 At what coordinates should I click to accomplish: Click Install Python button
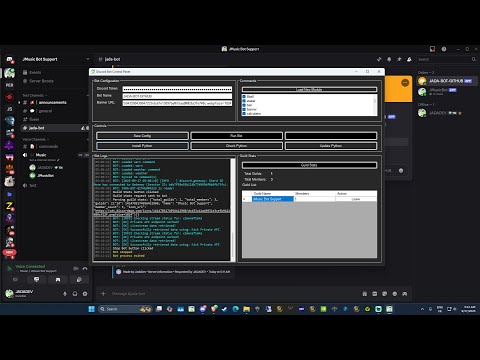click(142, 146)
